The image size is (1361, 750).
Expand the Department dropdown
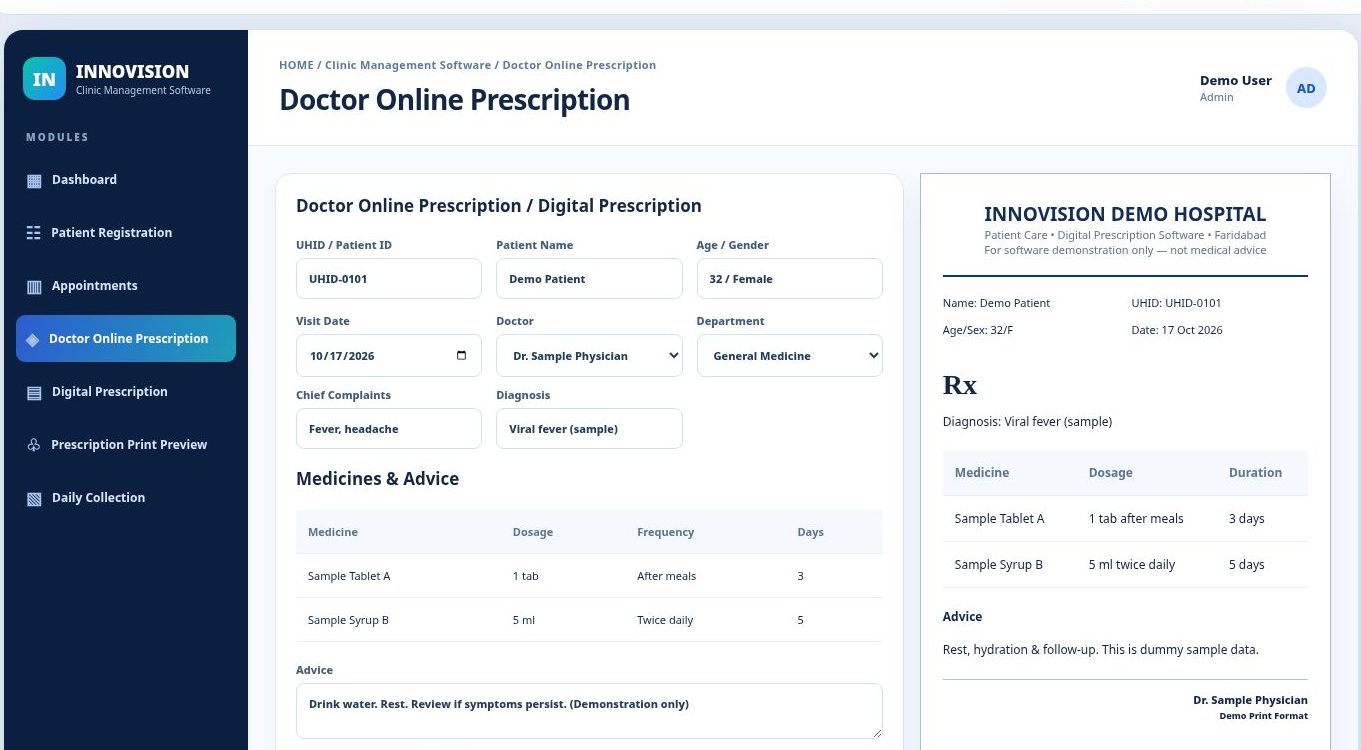pos(789,356)
